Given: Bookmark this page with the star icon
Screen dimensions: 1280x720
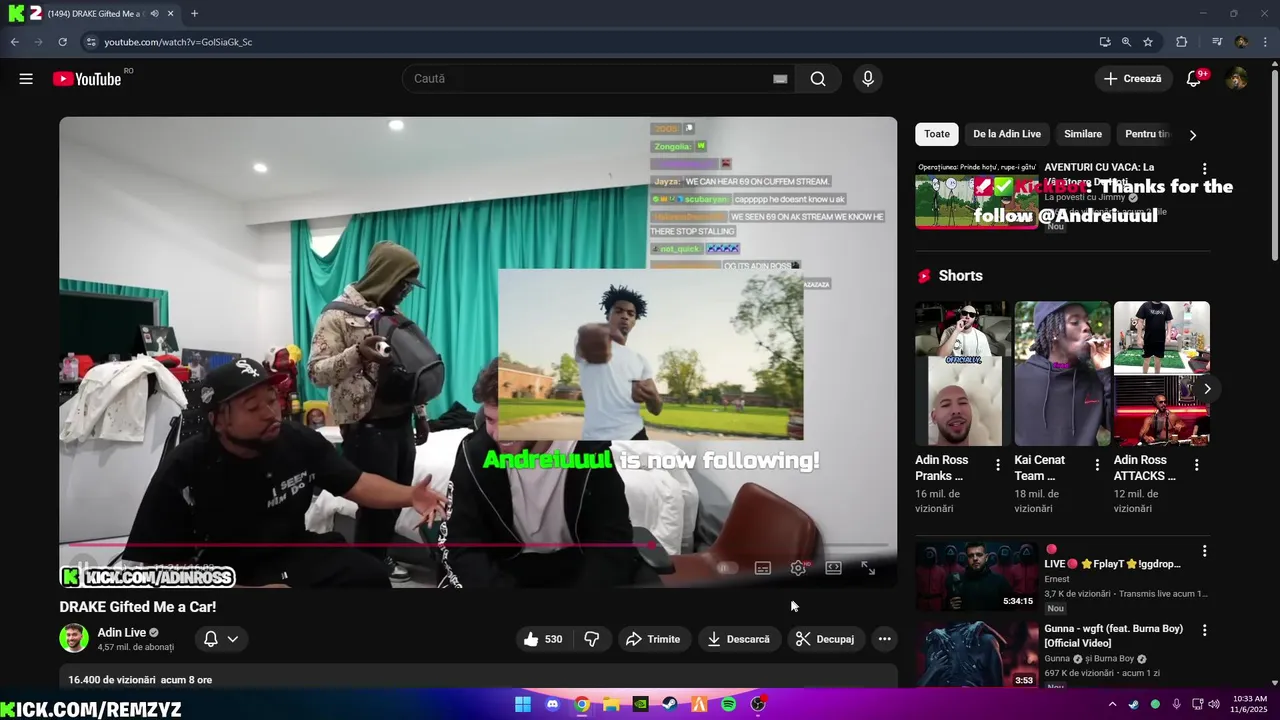Looking at the screenshot, I should click(x=1148, y=42).
